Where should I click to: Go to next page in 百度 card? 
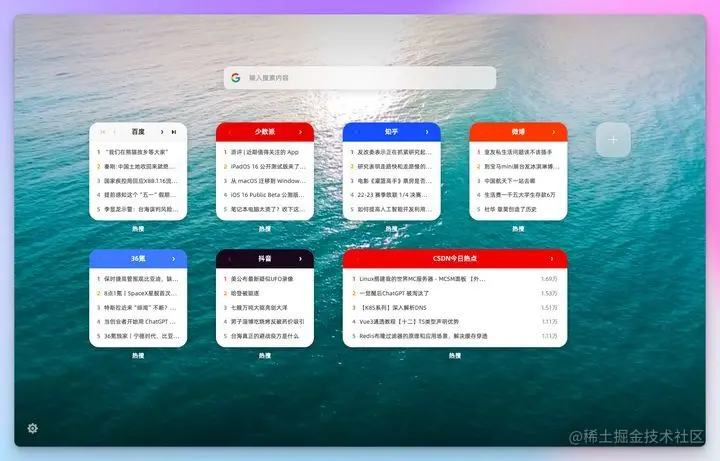[162, 132]
